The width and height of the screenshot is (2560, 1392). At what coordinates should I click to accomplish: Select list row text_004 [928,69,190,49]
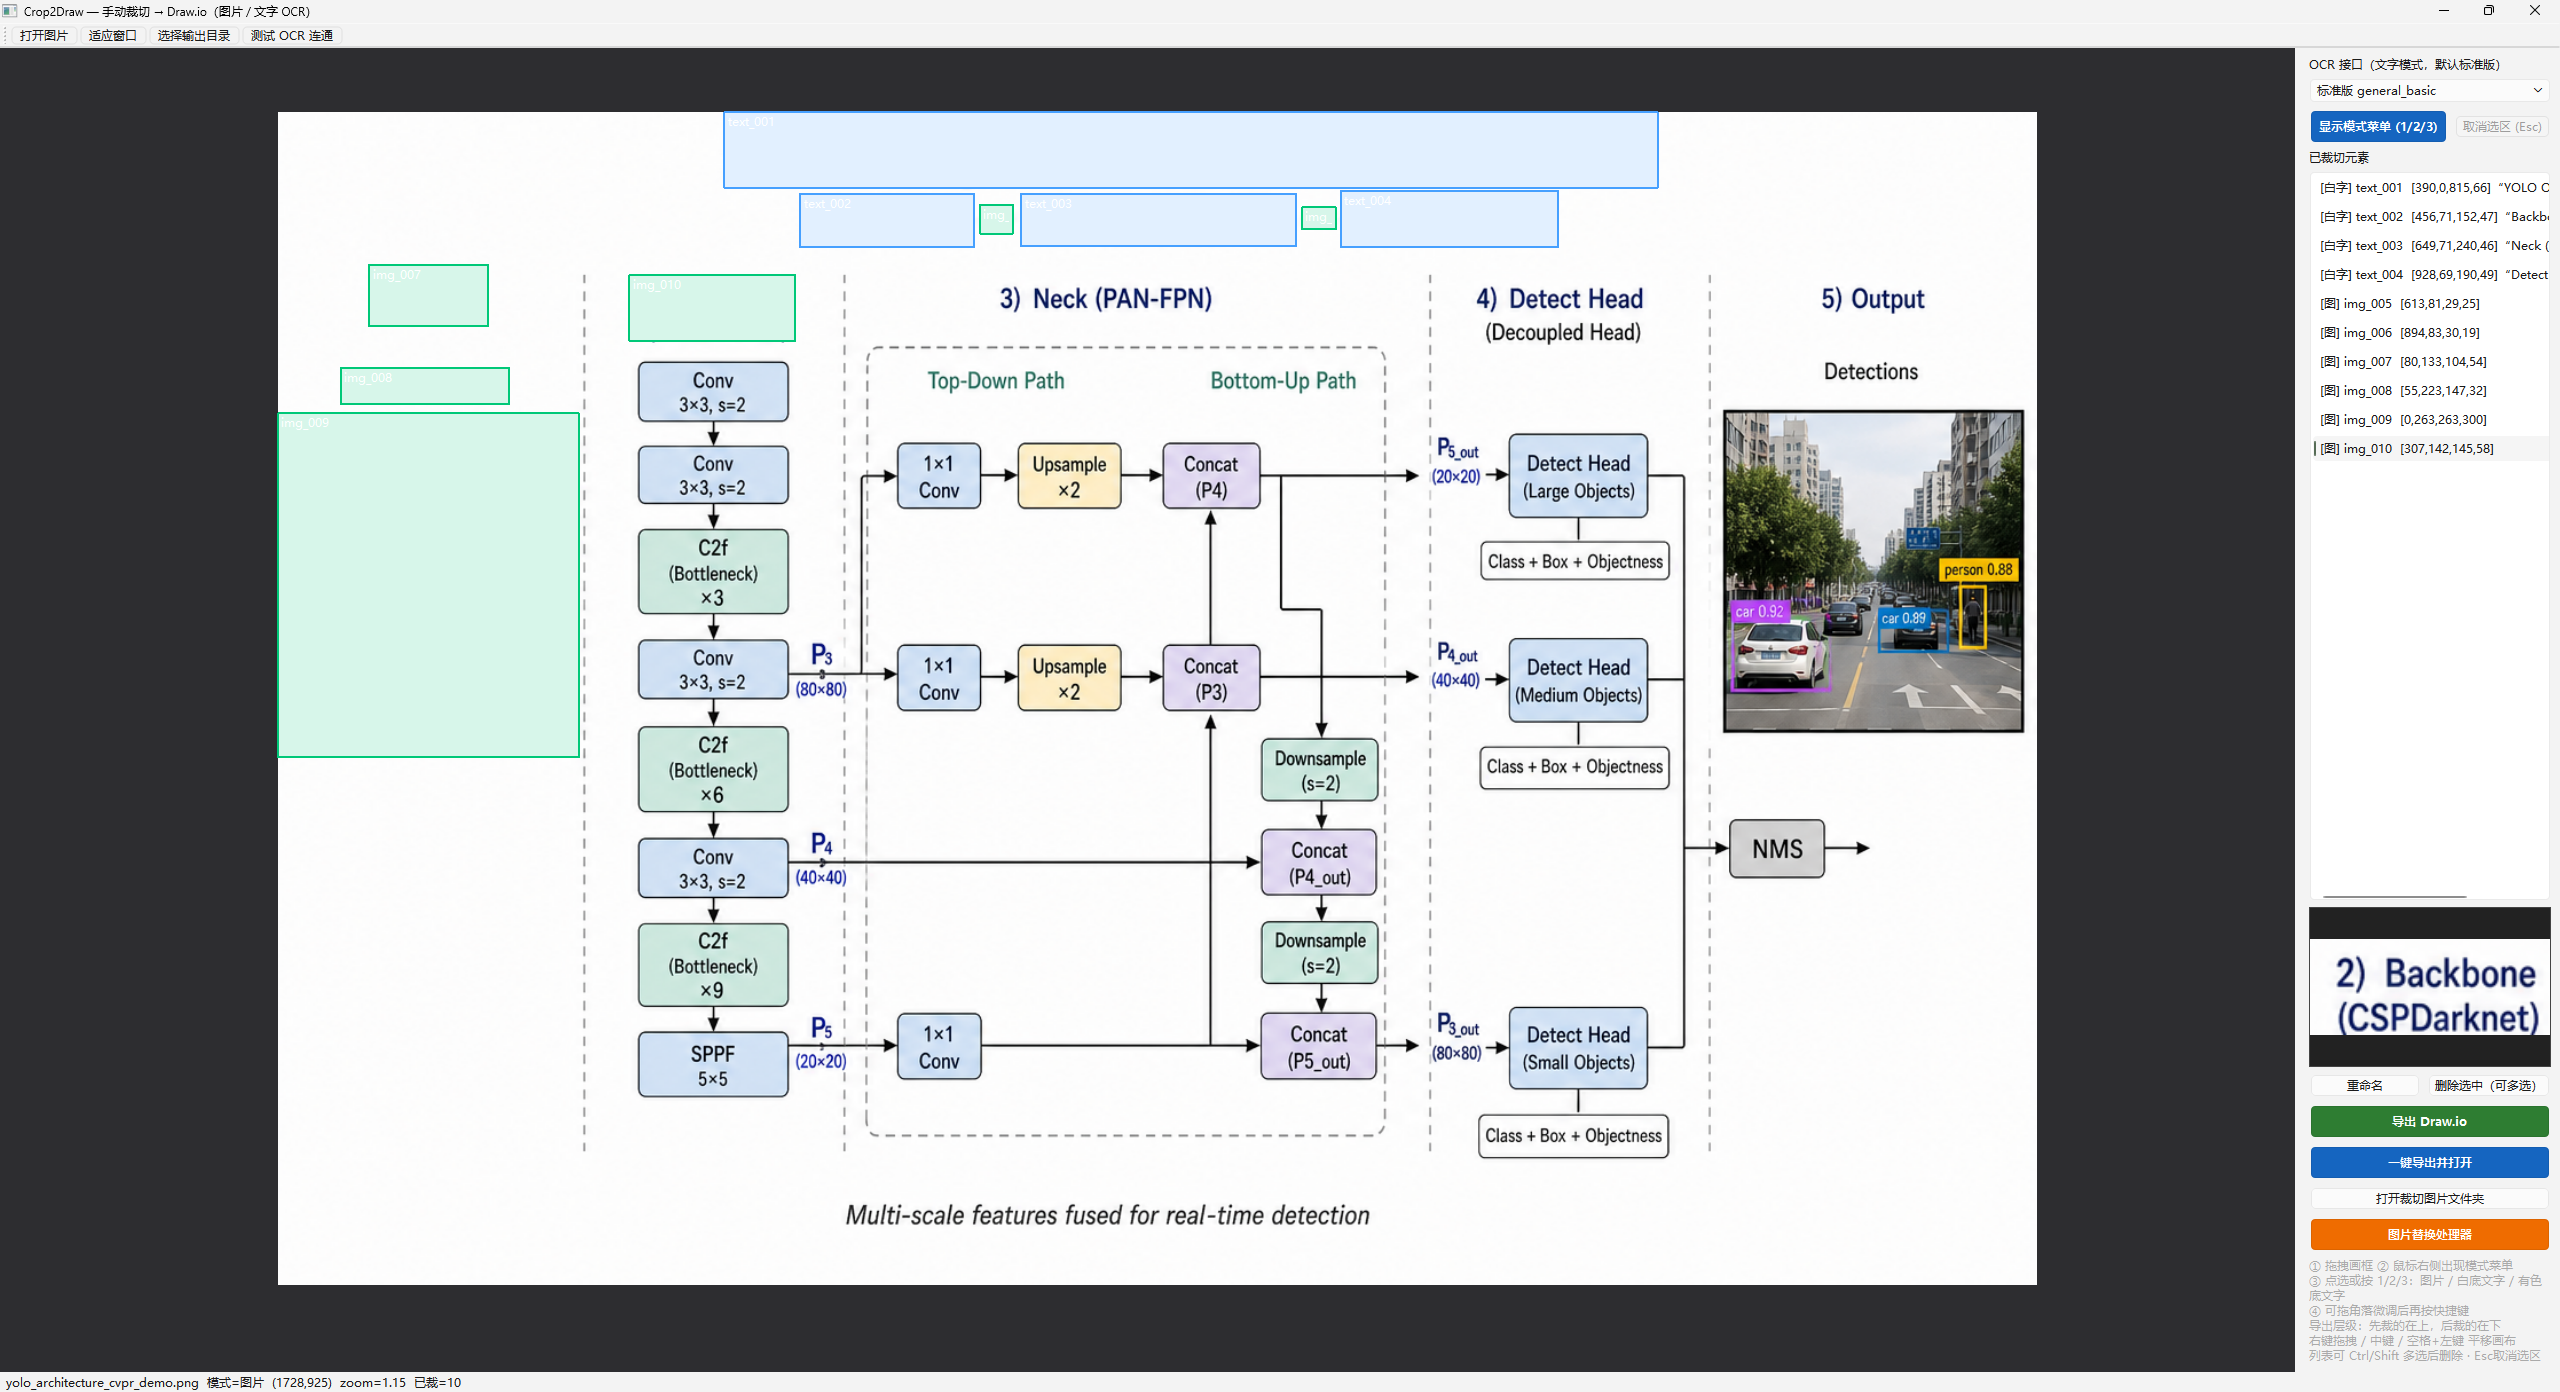(x=2429, y=275)
